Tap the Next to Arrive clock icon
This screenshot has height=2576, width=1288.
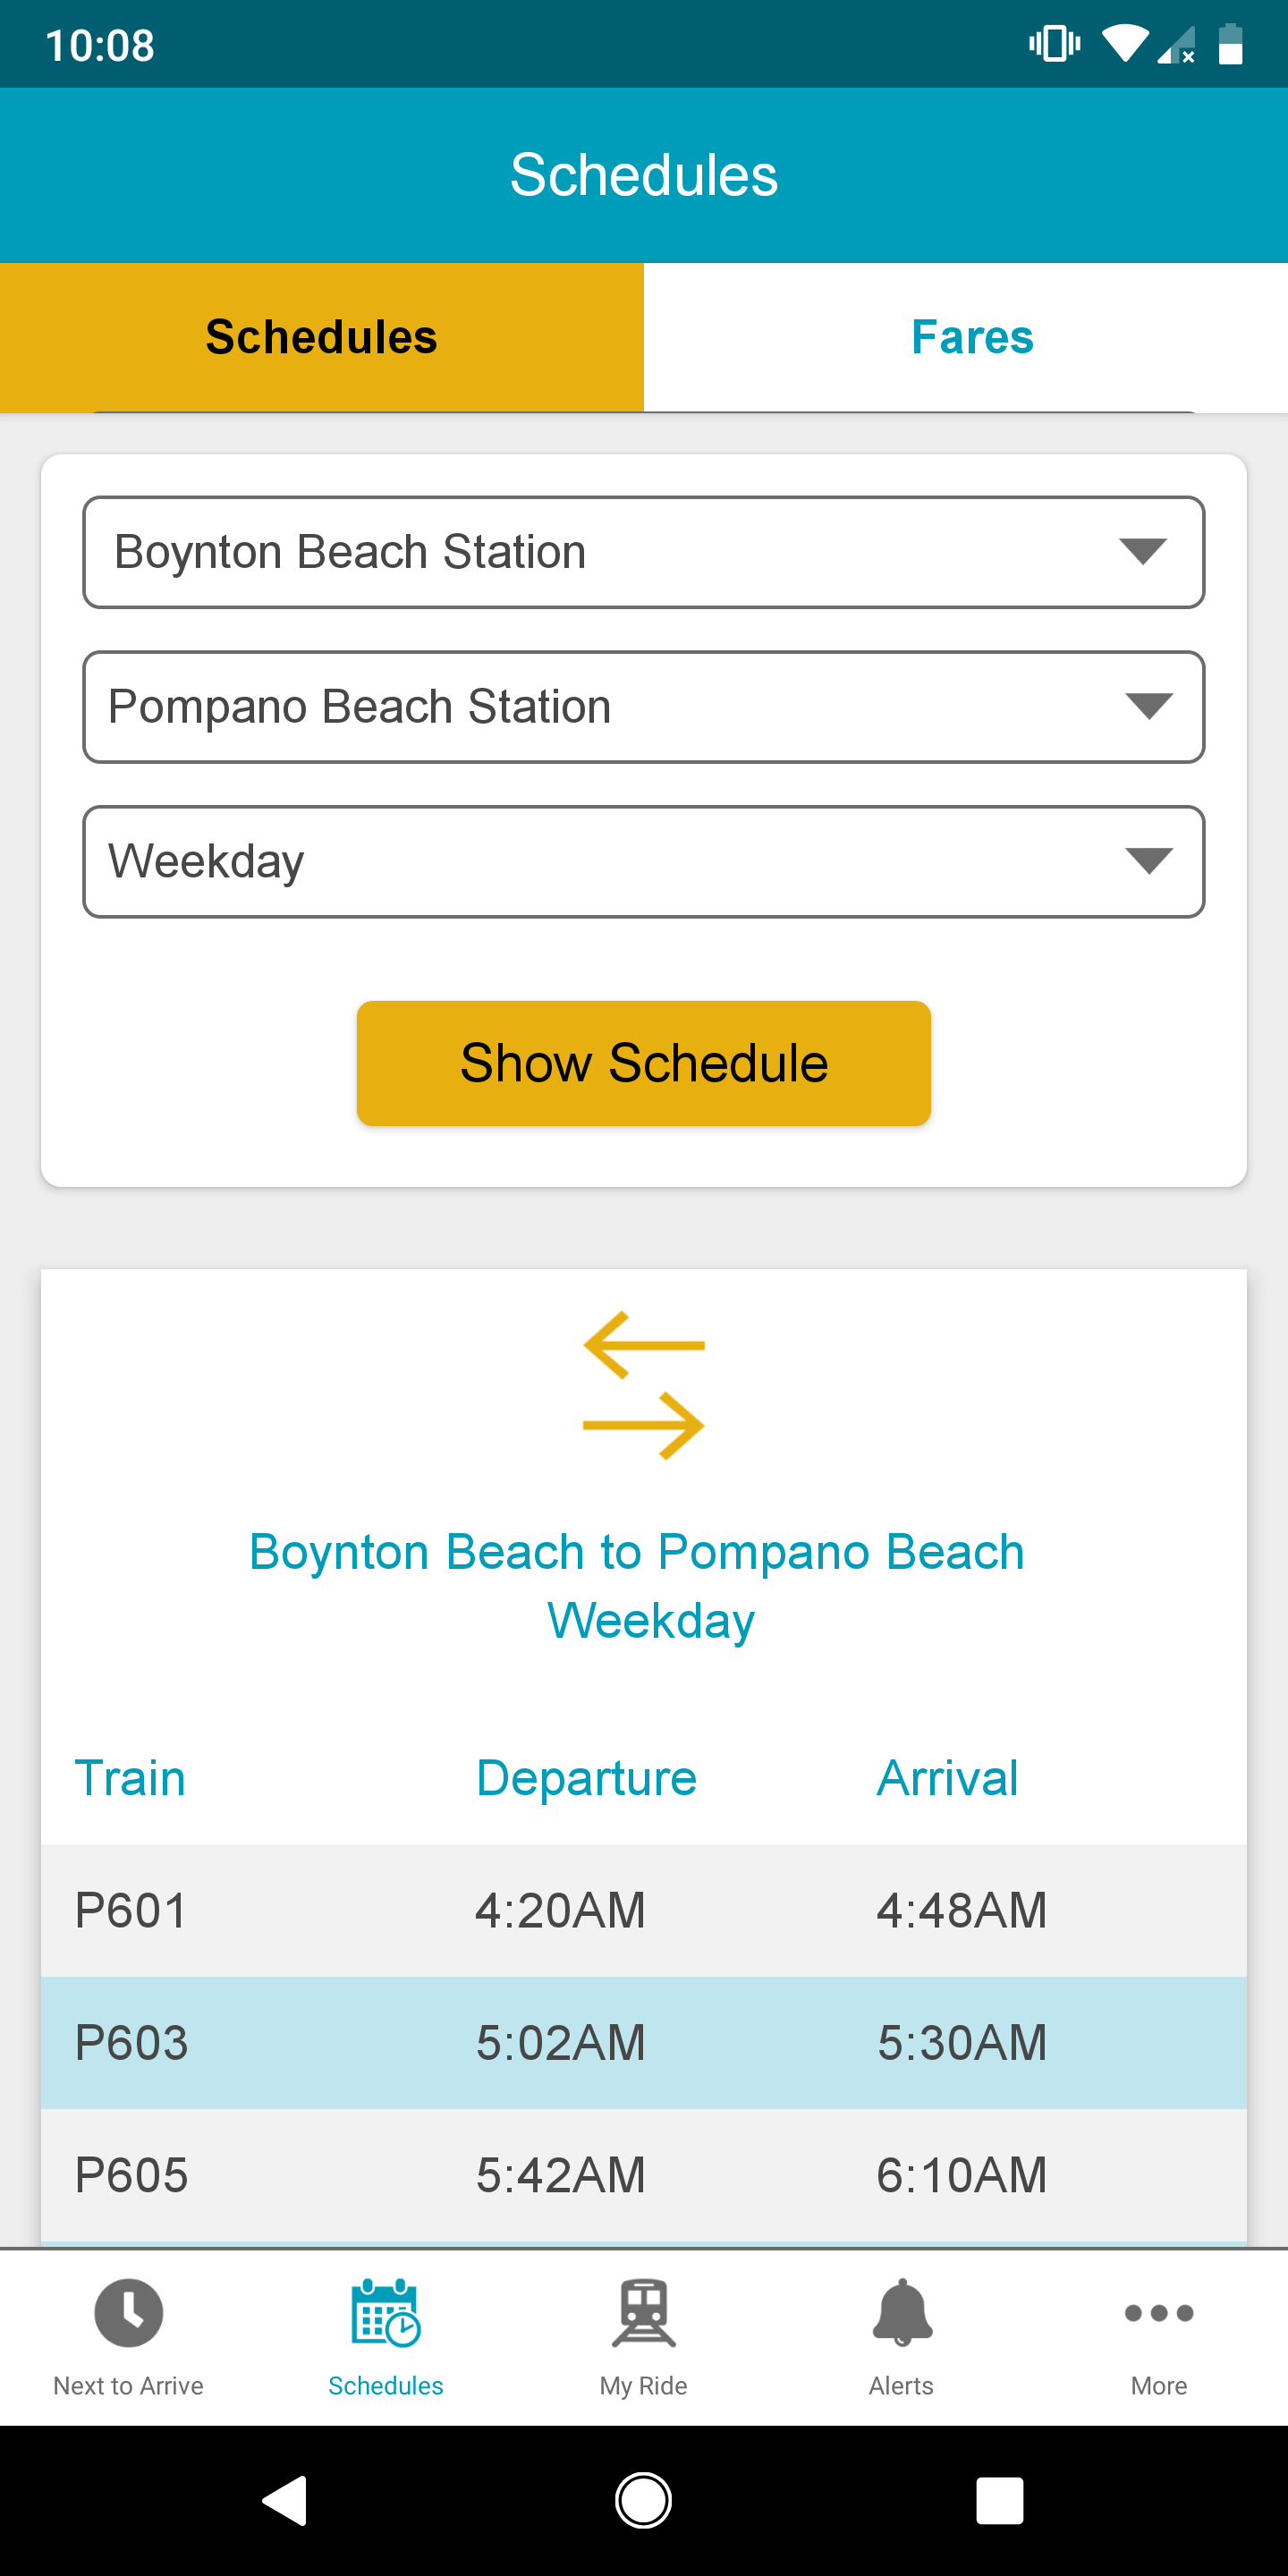128,2312
